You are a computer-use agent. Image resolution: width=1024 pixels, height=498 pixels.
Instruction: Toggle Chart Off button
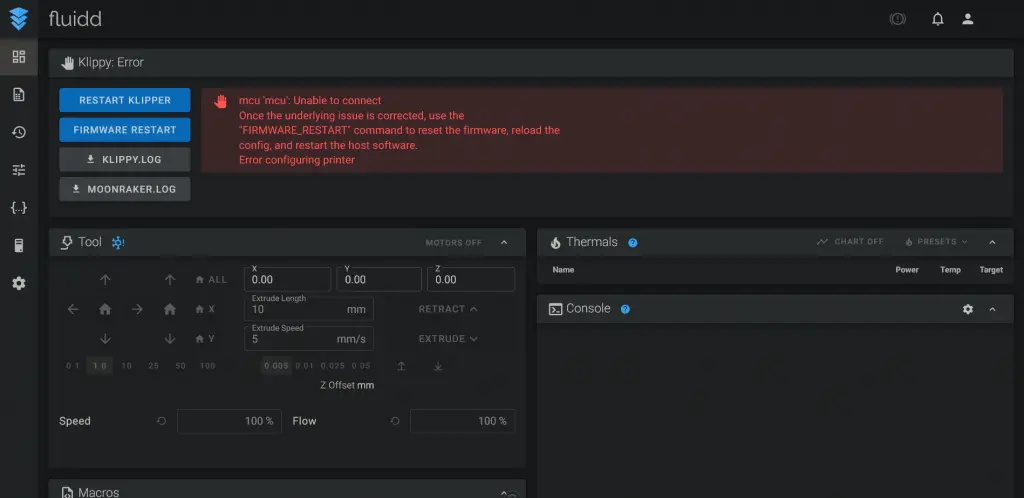click(x=850, y=242)
